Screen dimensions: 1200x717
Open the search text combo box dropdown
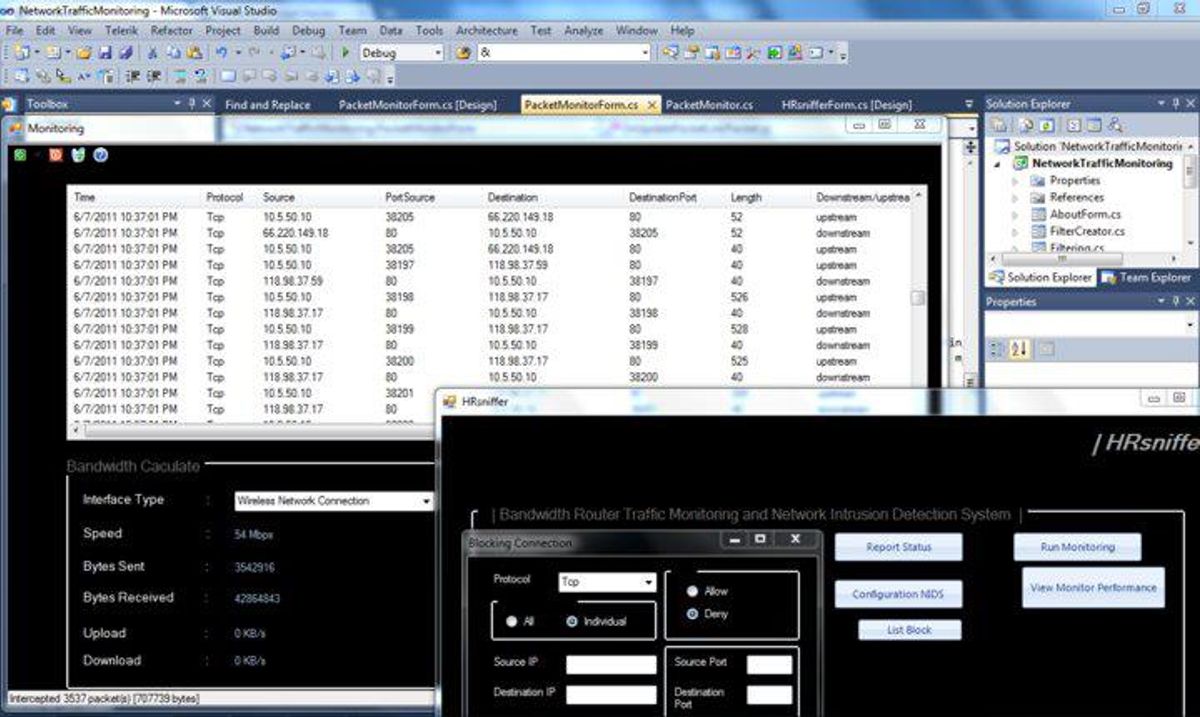[645, 53]
